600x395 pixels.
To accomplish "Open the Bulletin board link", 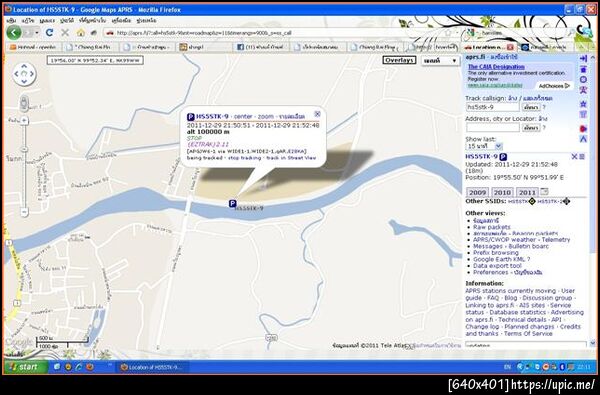I will point(528,246).
